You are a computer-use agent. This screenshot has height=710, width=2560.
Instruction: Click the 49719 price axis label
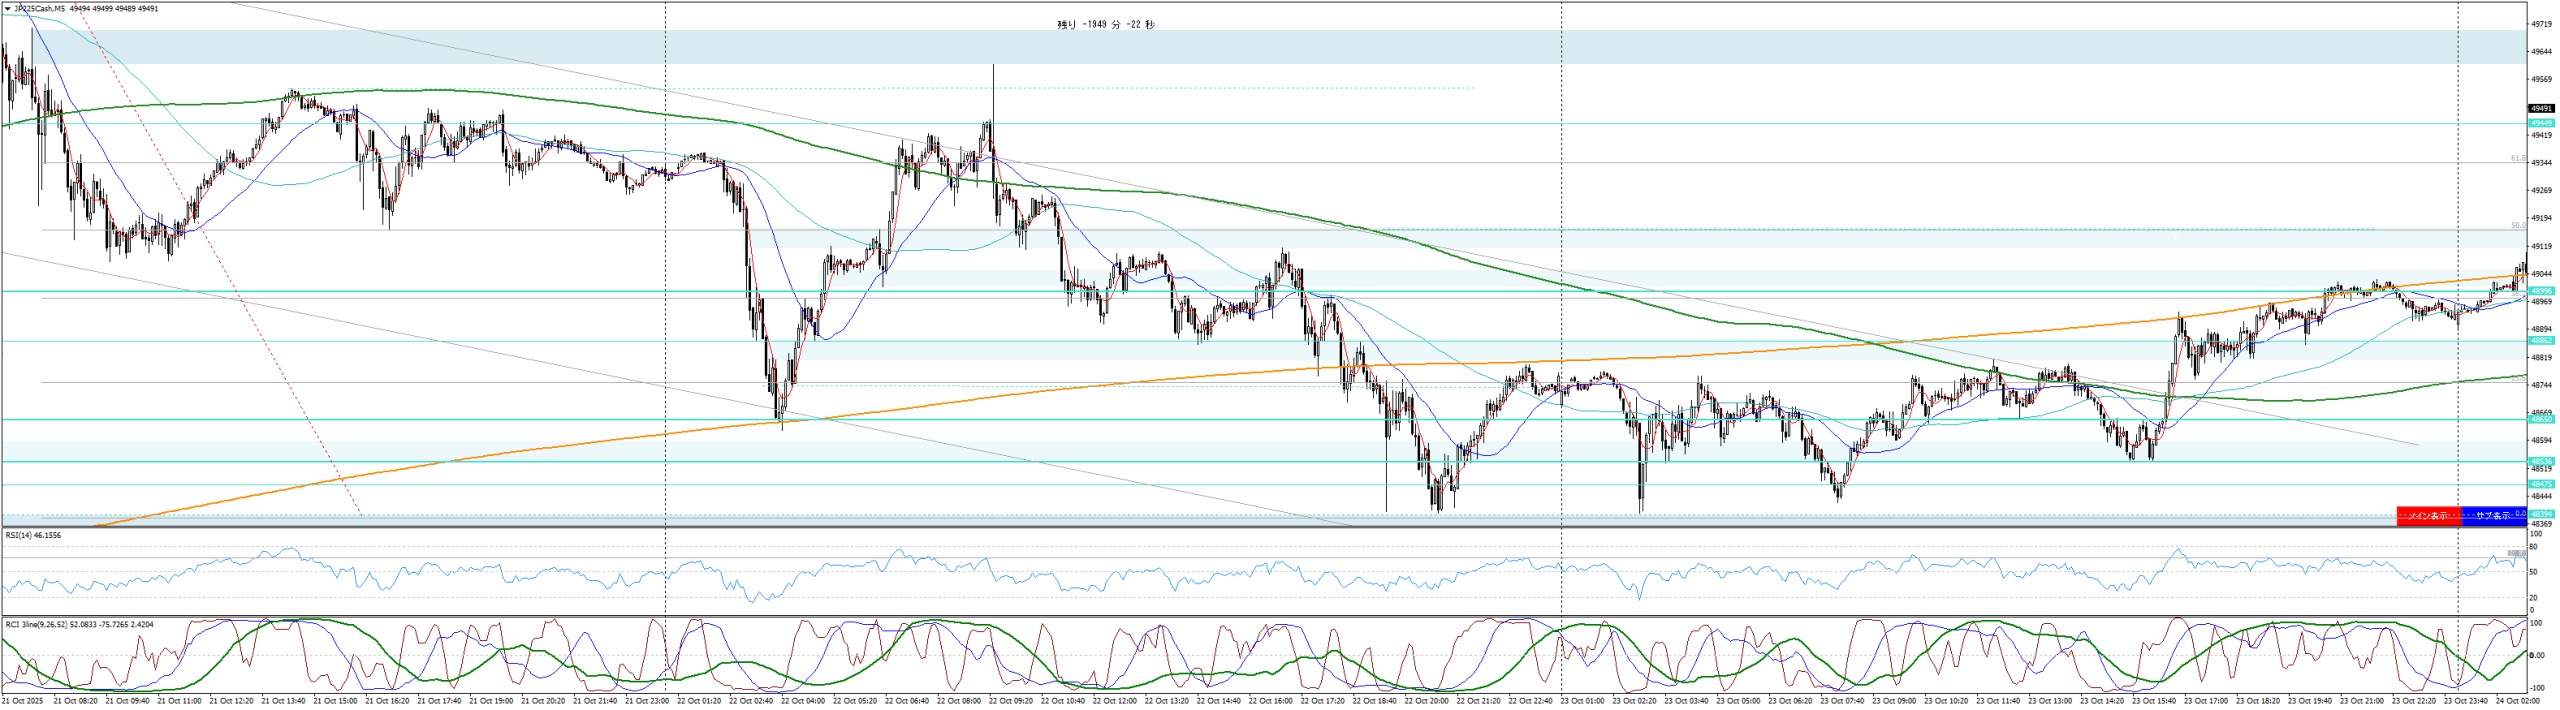2541,24
